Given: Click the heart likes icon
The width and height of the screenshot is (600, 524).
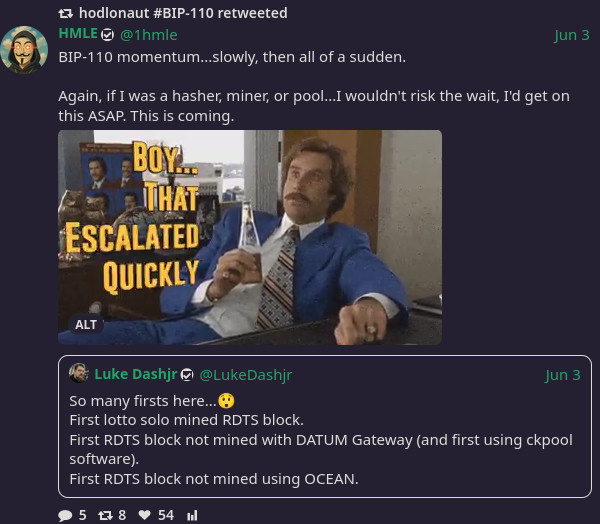Looking at the screenshot, I should (144, 515).
